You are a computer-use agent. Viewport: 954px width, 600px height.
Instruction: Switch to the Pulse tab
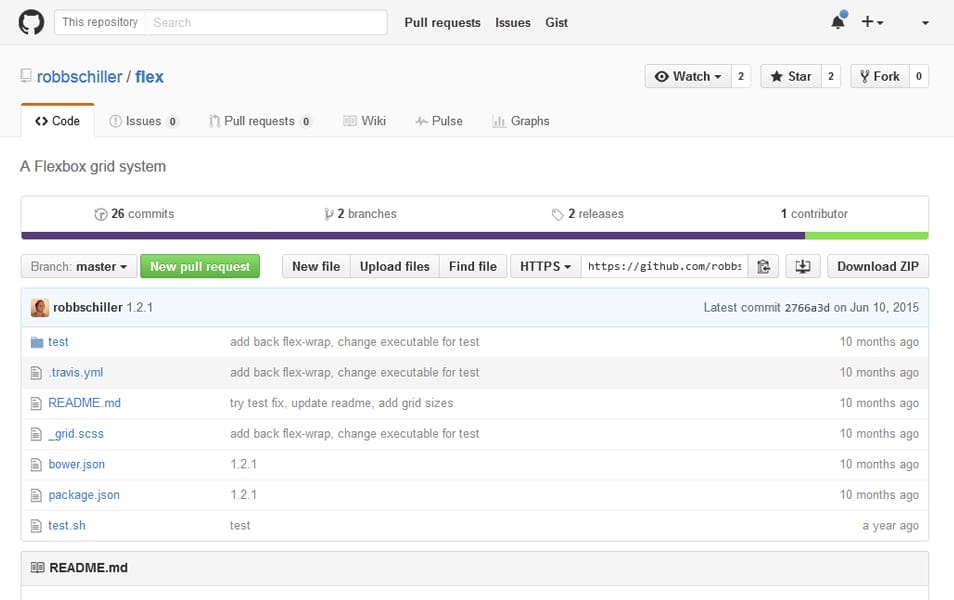(439, 121)
